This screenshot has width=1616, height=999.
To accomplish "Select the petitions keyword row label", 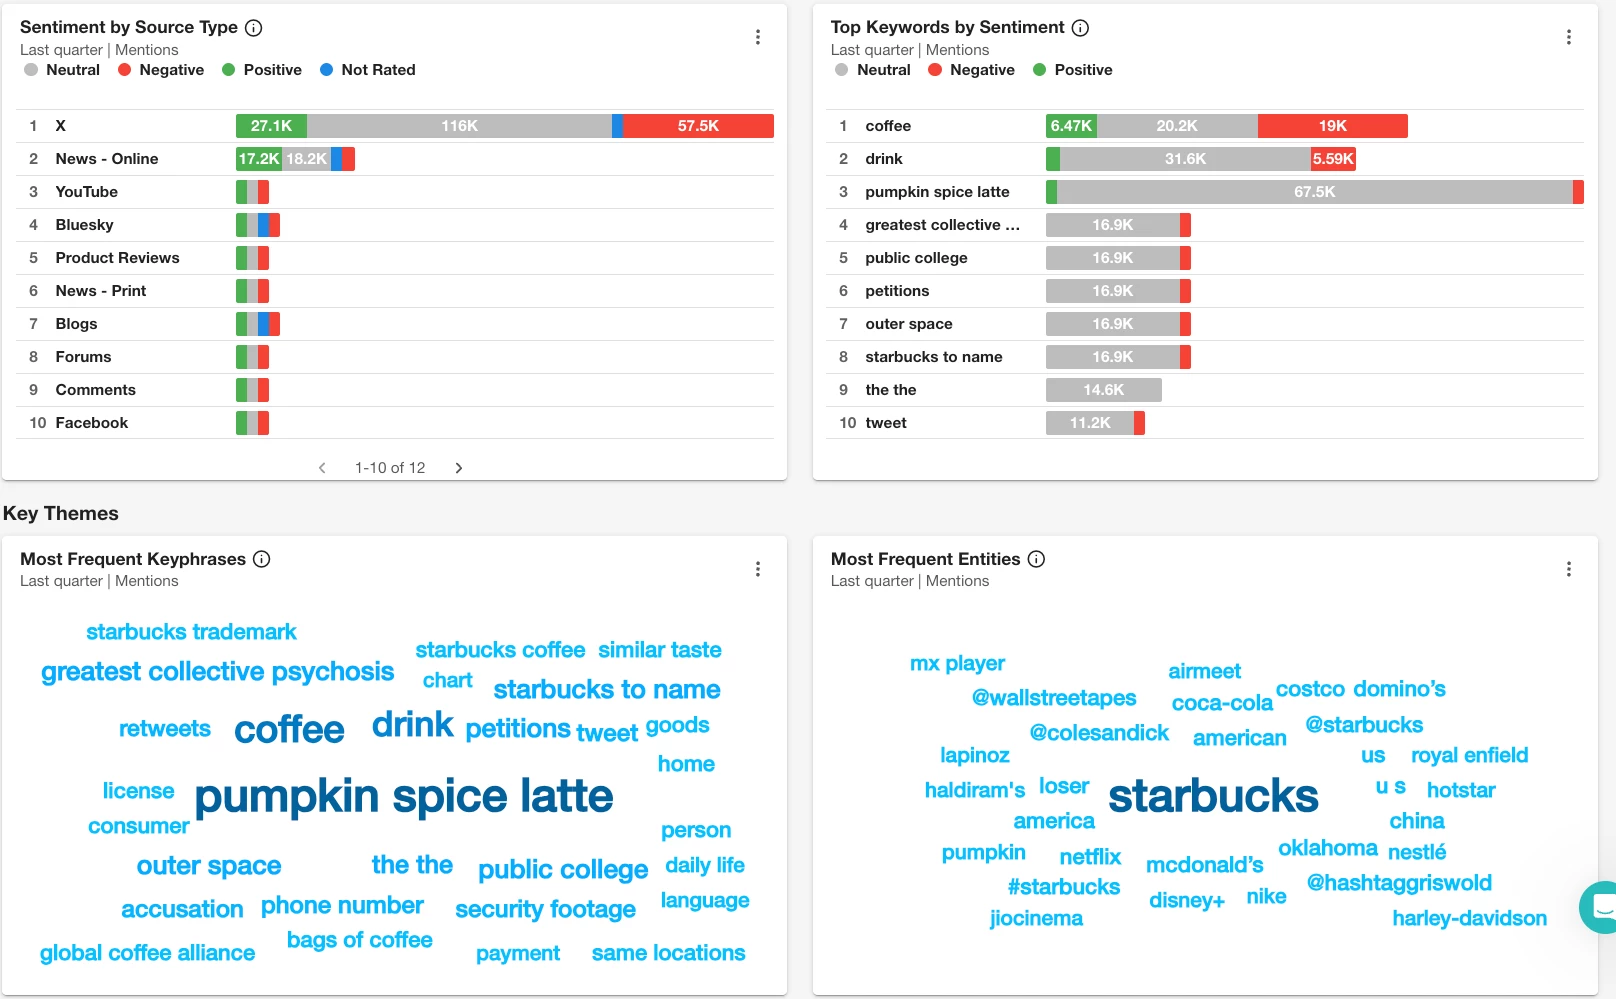I will click(897, 291).
